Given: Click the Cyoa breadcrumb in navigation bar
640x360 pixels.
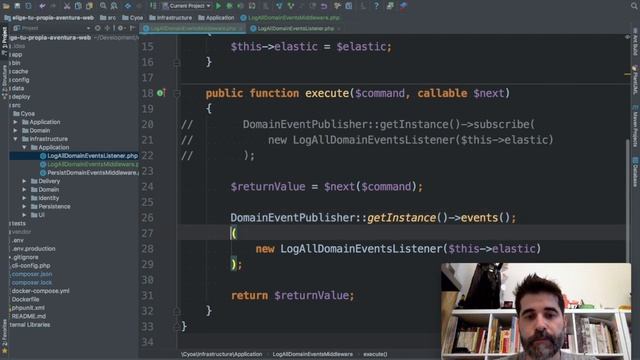Looking at the screenshot, I should coord(133,18).
